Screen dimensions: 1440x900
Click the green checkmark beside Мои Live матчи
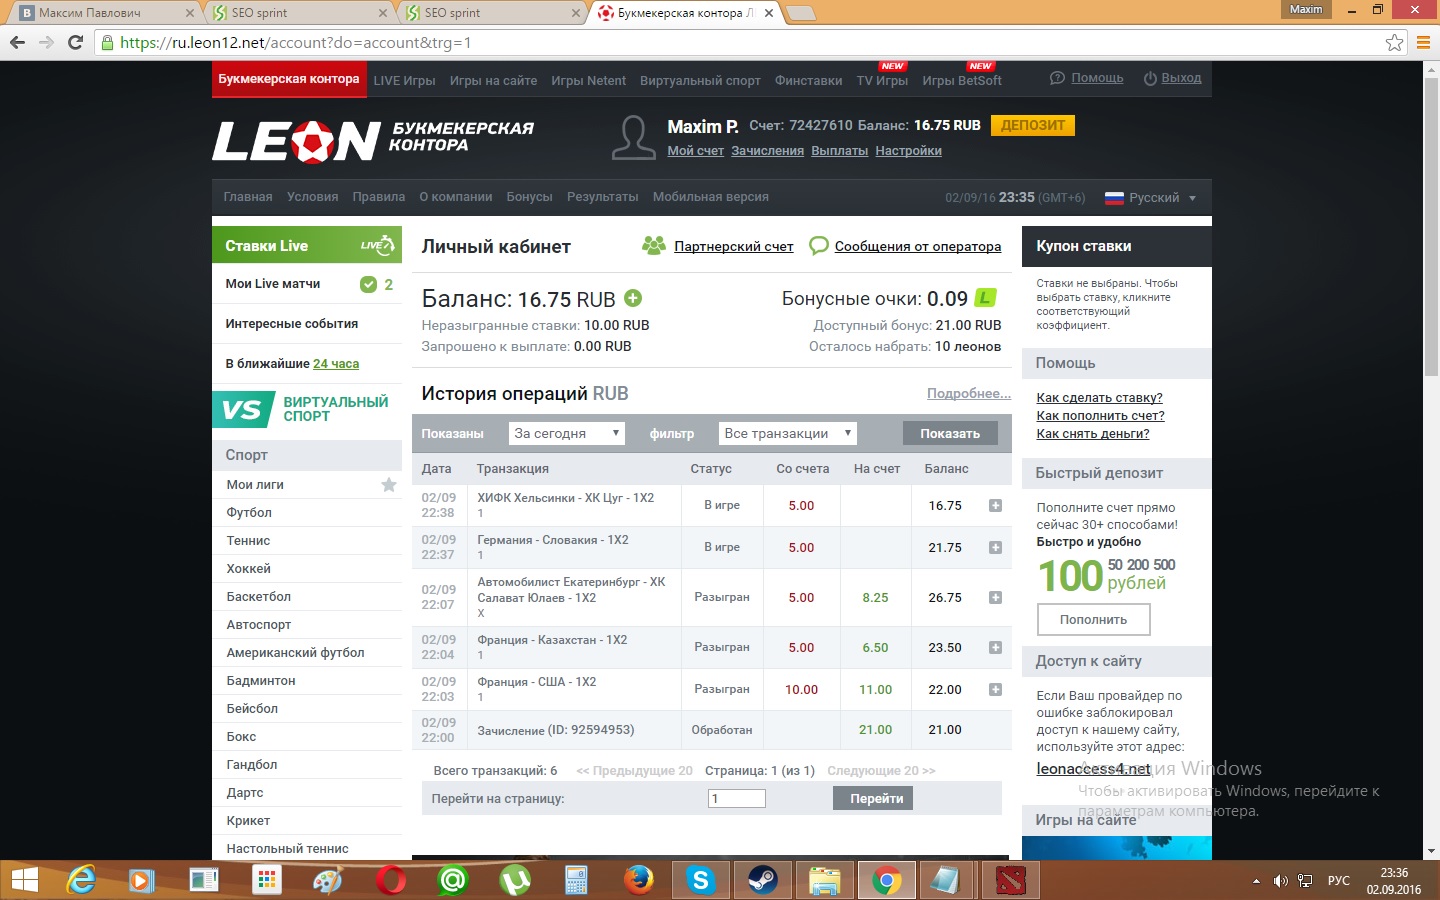pyautogui.click(x=368, y=284)
